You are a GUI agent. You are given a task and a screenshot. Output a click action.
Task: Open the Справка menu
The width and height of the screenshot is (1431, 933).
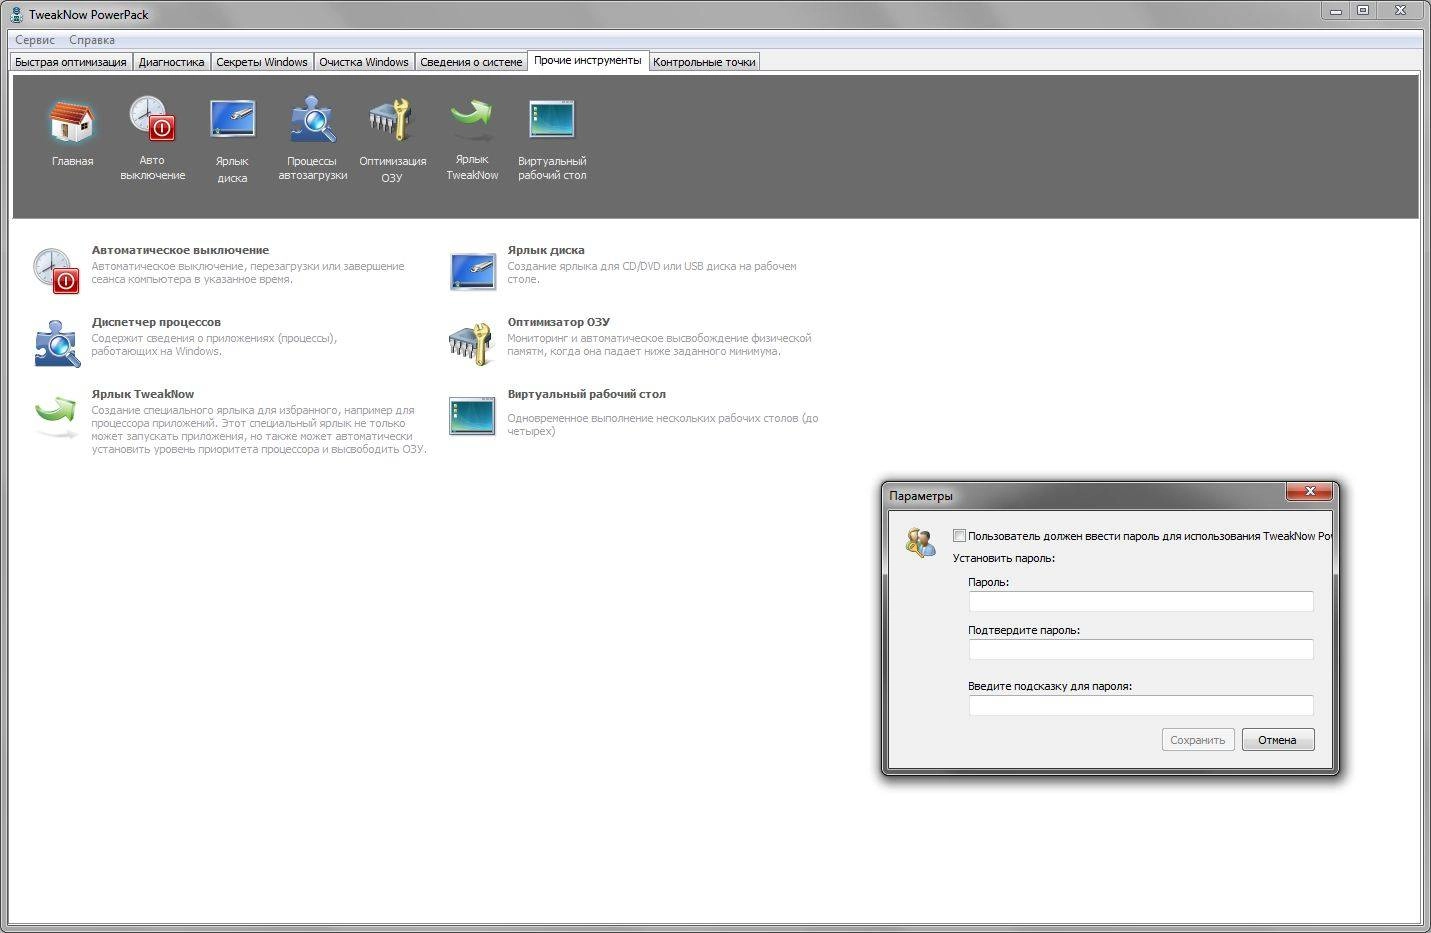[x=92, y=40]
